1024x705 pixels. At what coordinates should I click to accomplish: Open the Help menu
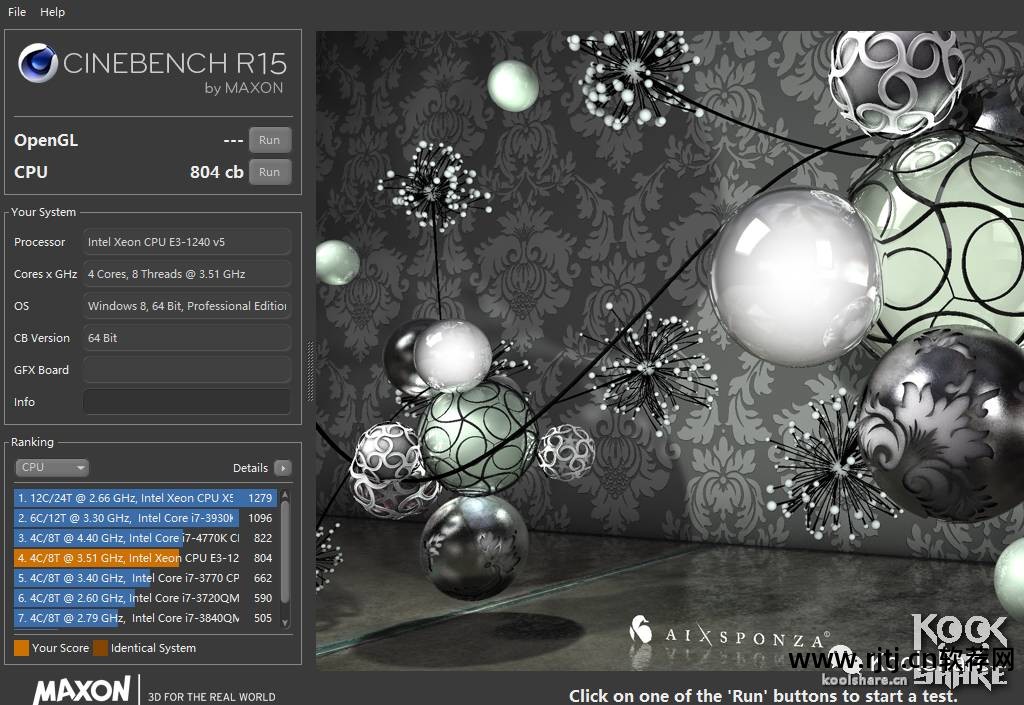tap(52, 12)
